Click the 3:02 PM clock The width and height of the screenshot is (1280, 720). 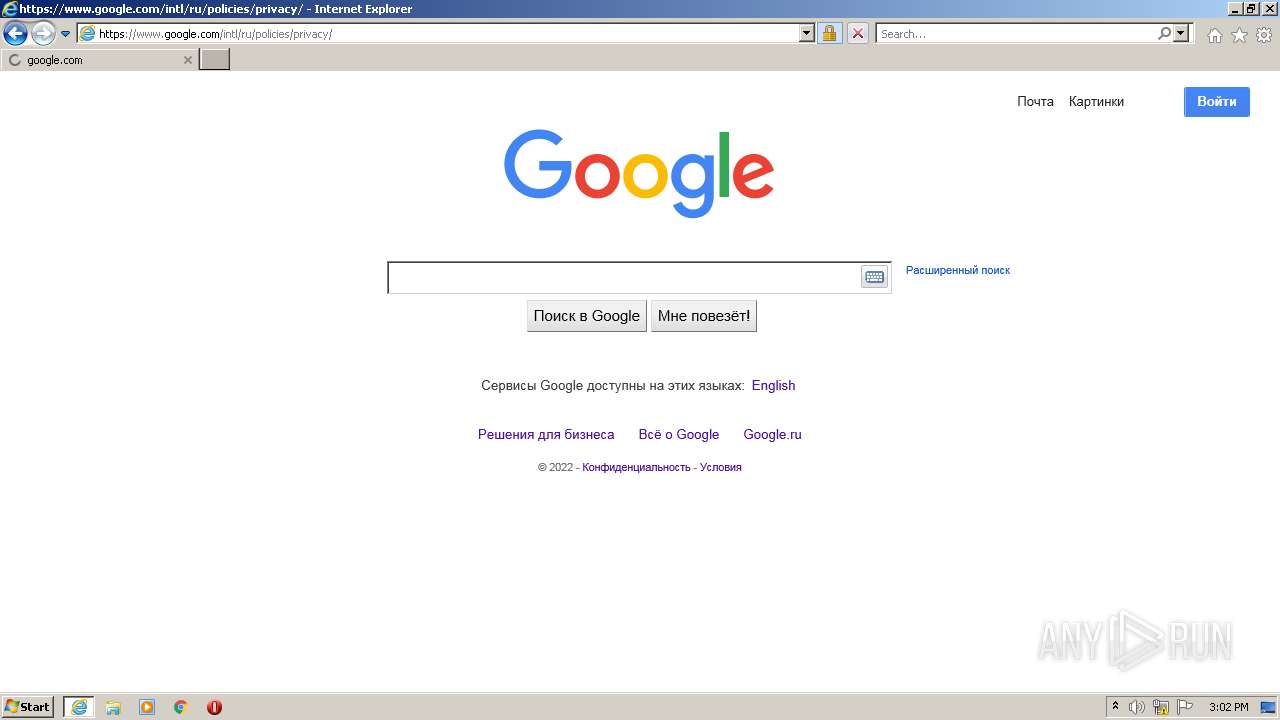[1228, 707]
